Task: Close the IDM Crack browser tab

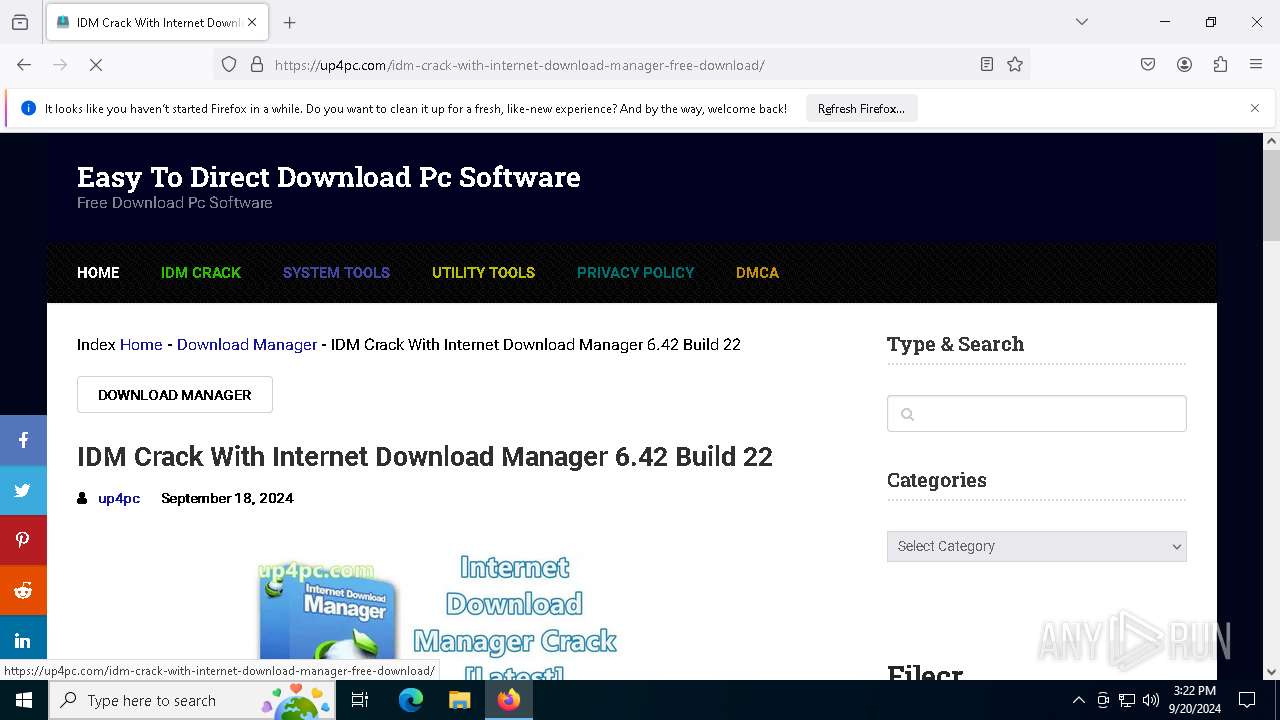Action: 252,22
